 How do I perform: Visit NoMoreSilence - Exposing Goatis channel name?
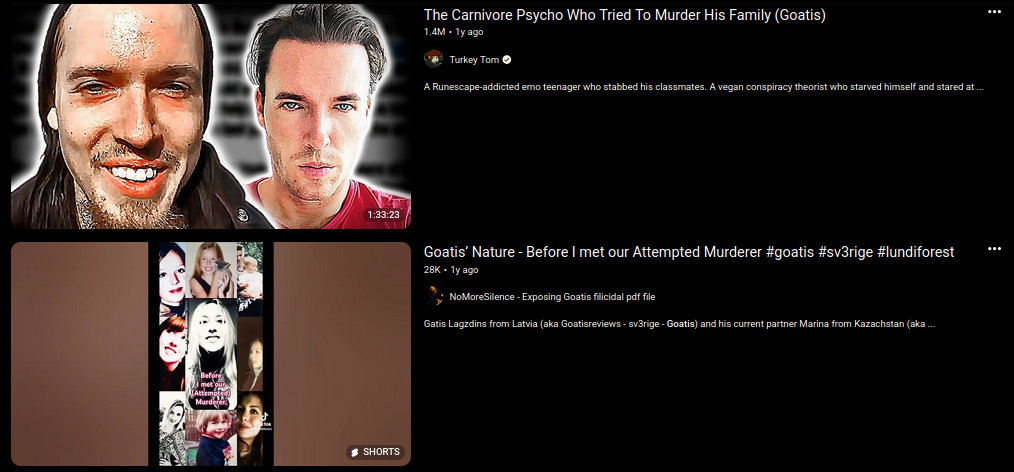552,297
